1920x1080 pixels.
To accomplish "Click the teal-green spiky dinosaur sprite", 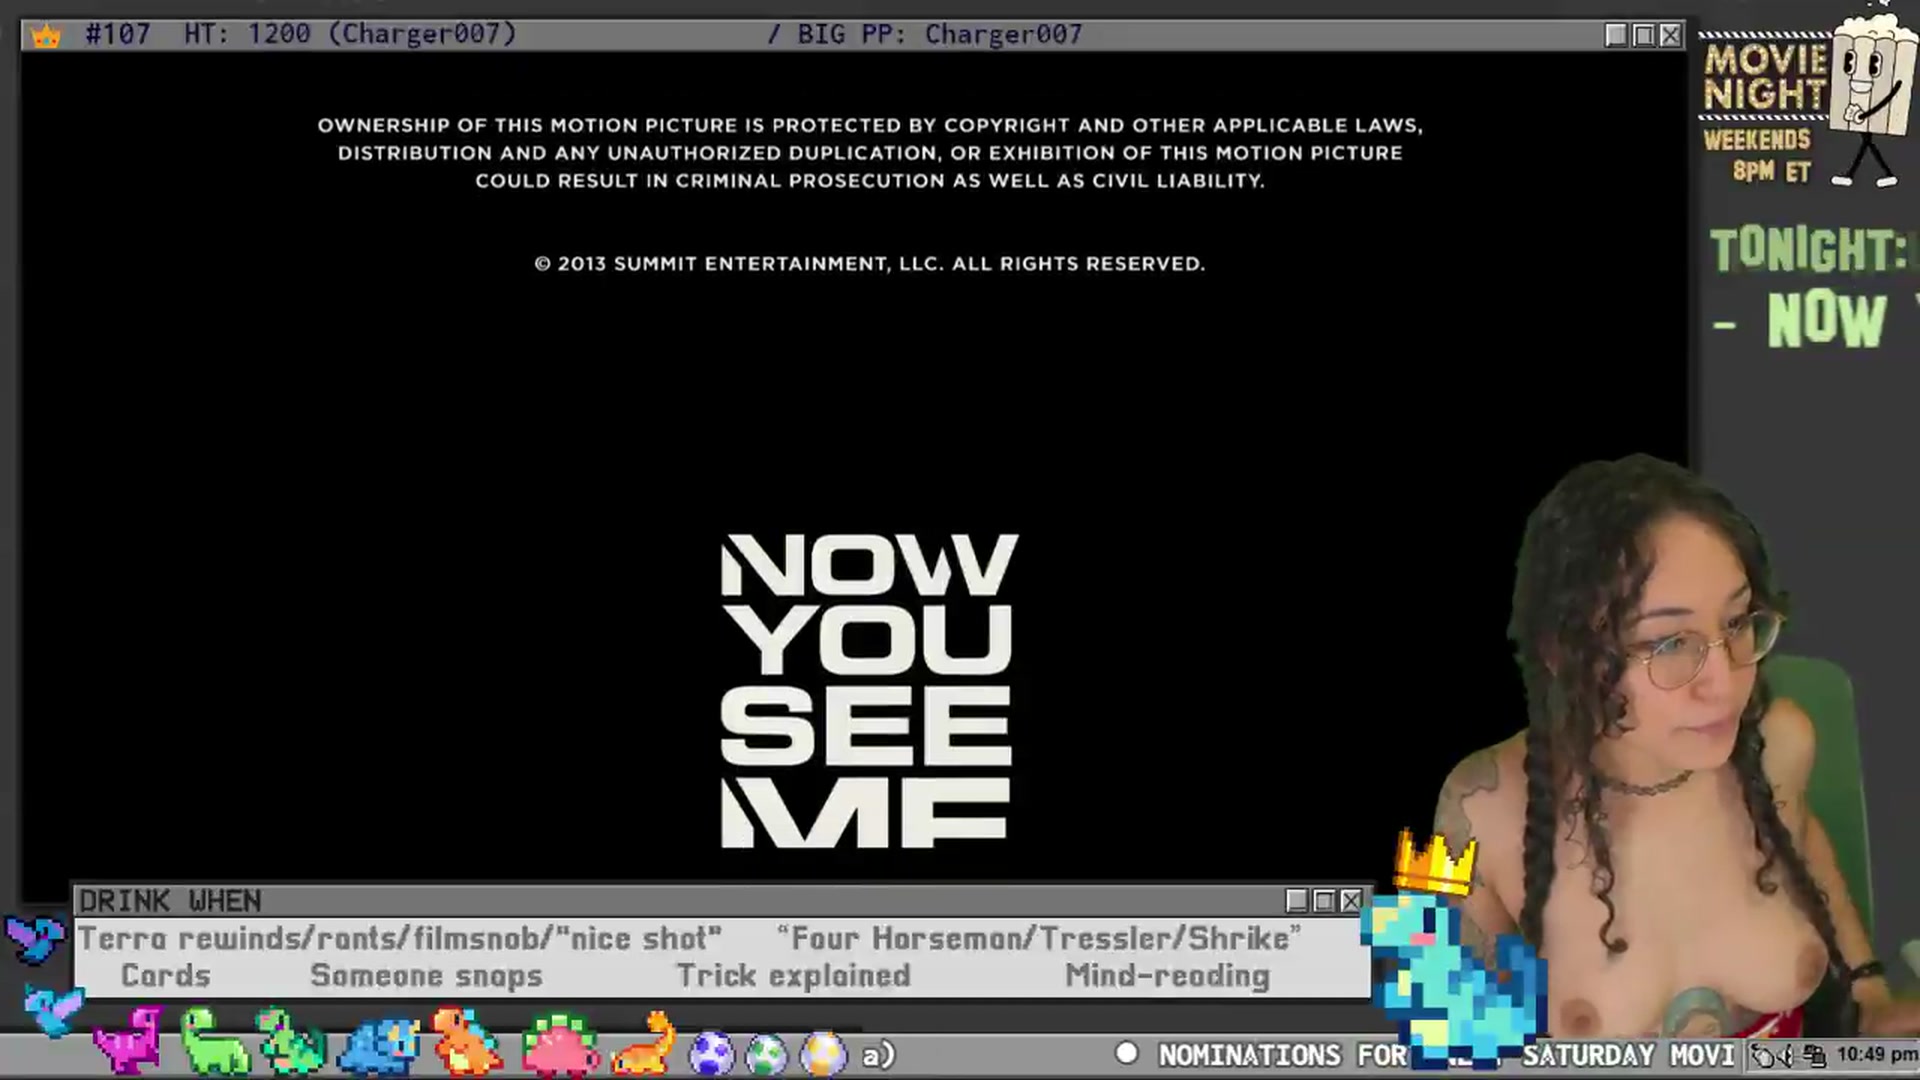I will (x=292, y=1042).
